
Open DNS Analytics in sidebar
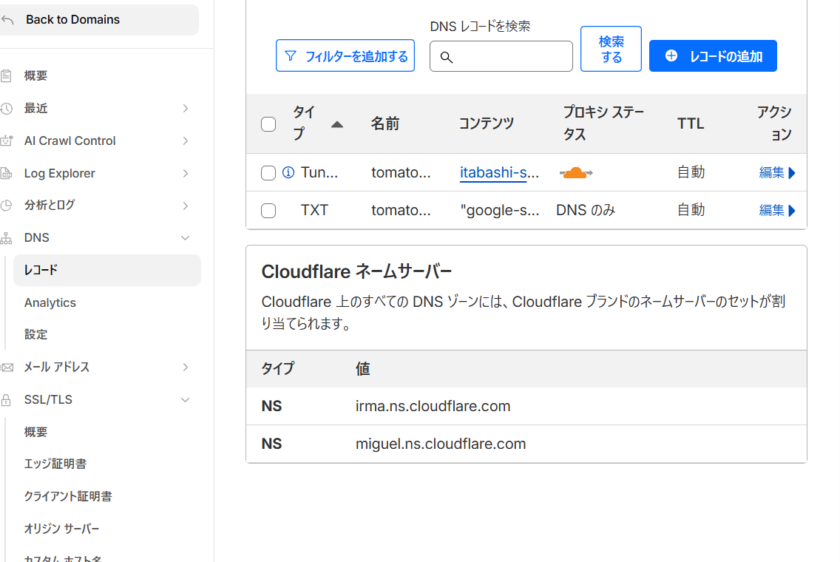tap(50, 303)
